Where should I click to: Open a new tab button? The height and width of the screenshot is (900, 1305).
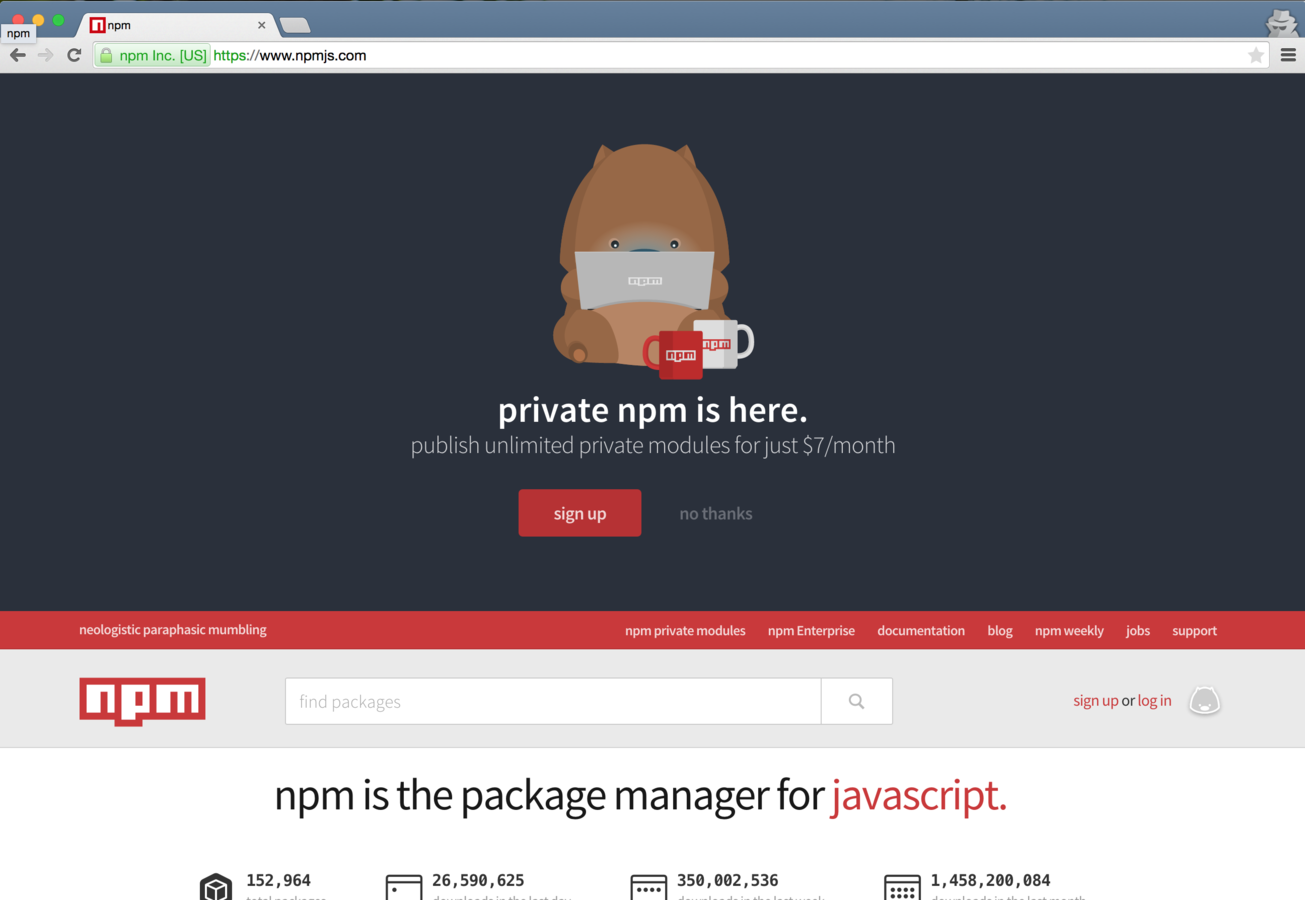pyautogui.click(x=295, y=25)
